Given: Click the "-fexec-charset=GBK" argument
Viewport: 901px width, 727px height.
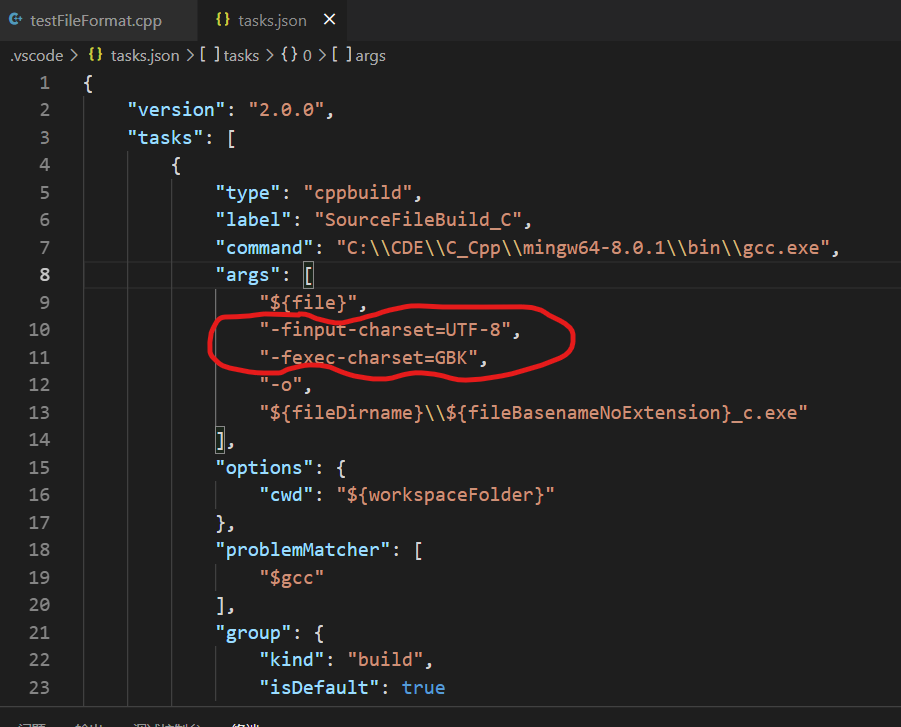Looking at the screenshot, I should [x=369, y=357].
